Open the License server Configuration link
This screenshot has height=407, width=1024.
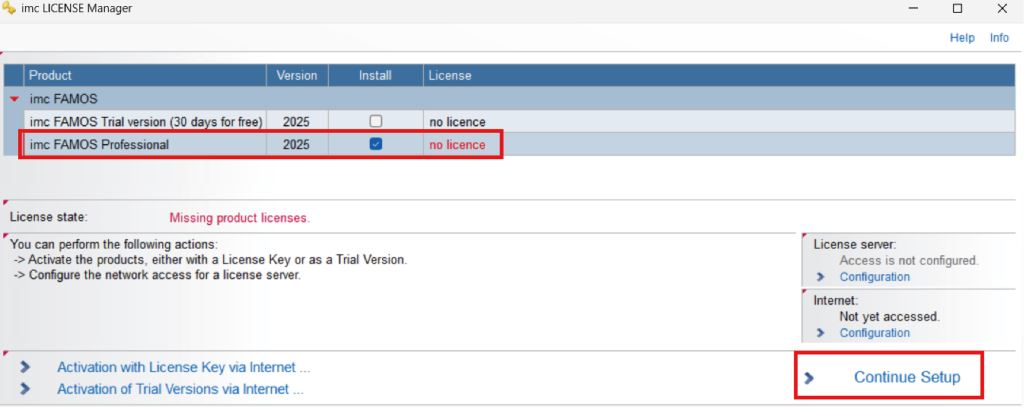click(874, 277)
